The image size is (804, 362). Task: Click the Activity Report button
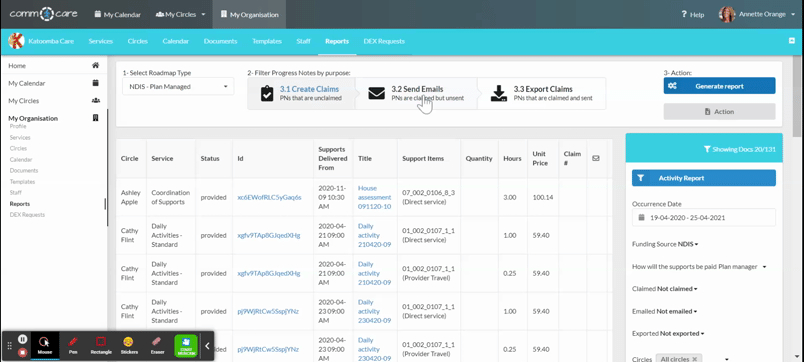(704, 178)
